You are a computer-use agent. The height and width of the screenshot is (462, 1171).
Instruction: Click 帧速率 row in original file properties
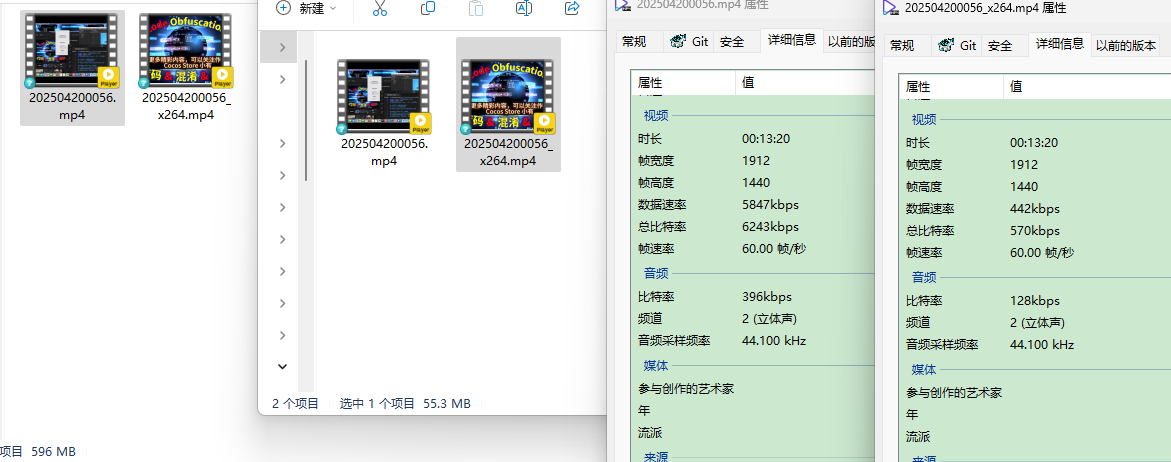pos(753,249)
